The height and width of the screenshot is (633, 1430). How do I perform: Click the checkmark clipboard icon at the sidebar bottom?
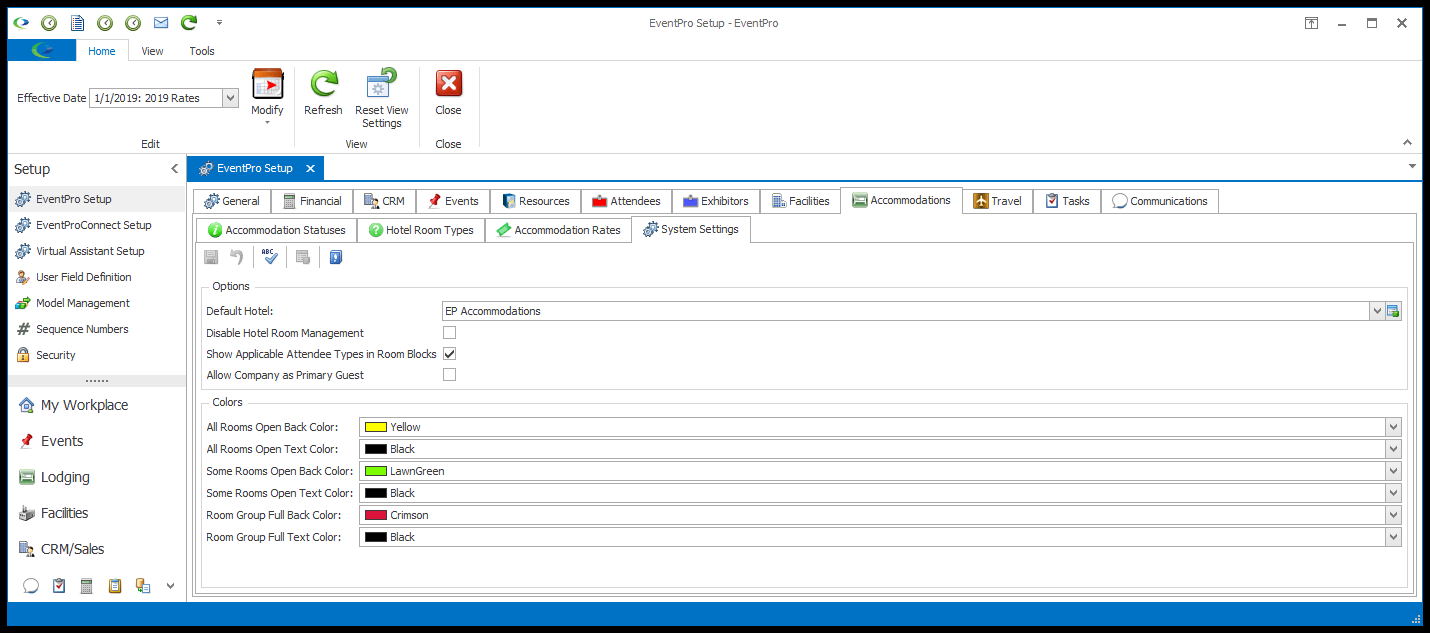pos(59,586)
